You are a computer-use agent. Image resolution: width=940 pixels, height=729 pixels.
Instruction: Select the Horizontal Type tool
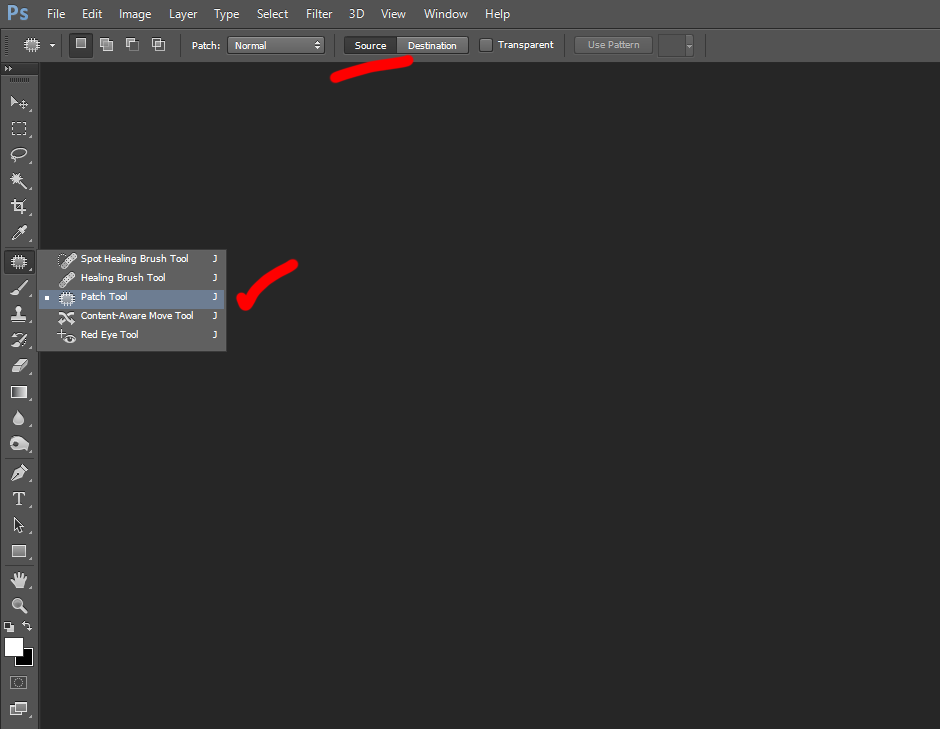tap(19, 499)
